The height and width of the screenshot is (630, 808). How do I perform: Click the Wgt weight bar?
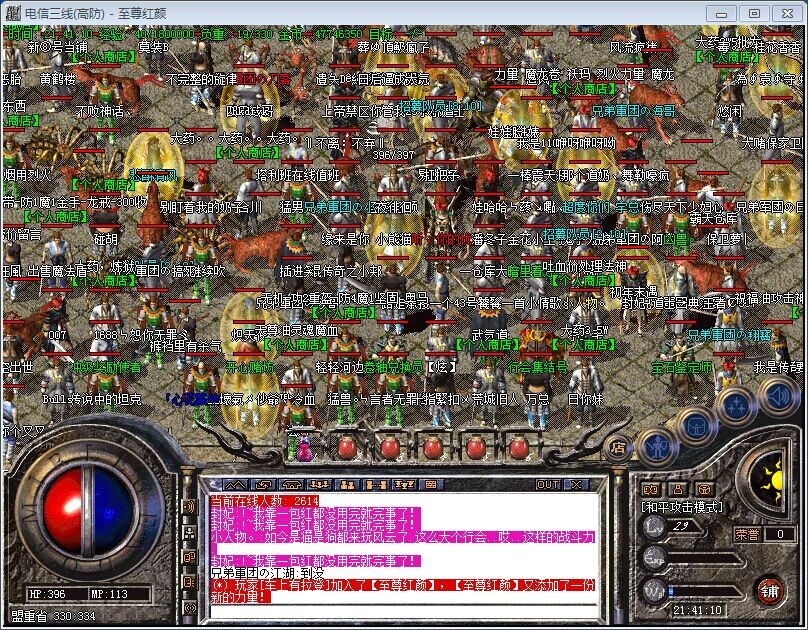click(x=706, y=592)
